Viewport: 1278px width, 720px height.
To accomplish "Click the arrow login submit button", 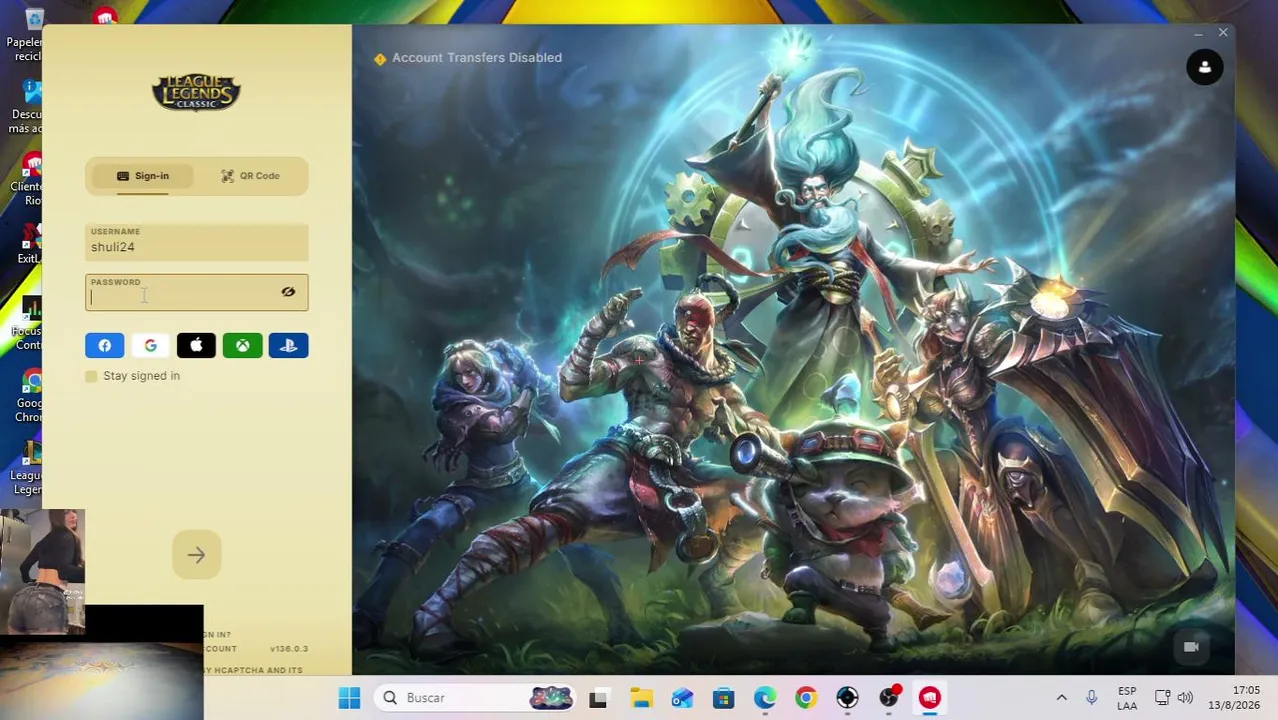I will coord(196,555).
